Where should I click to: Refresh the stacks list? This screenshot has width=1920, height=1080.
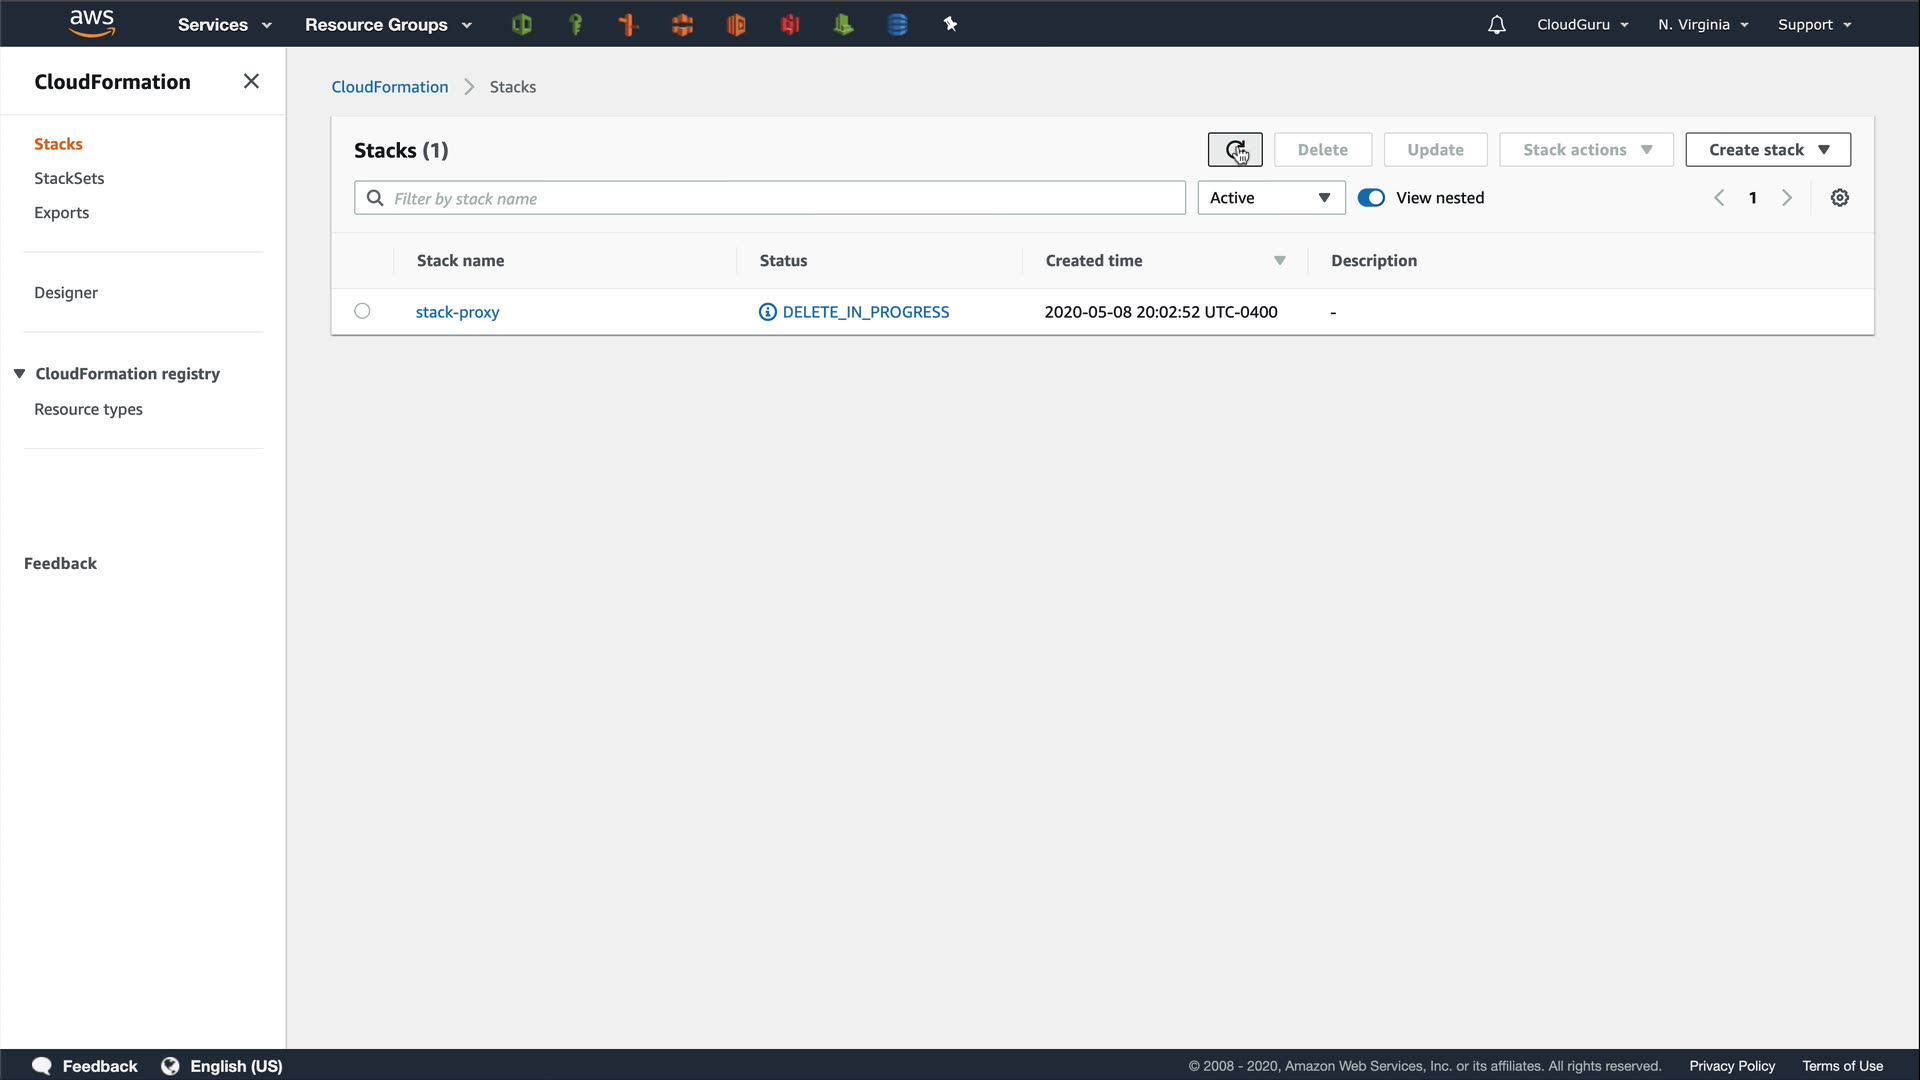pyautogui.click(x=1235, y=150)
